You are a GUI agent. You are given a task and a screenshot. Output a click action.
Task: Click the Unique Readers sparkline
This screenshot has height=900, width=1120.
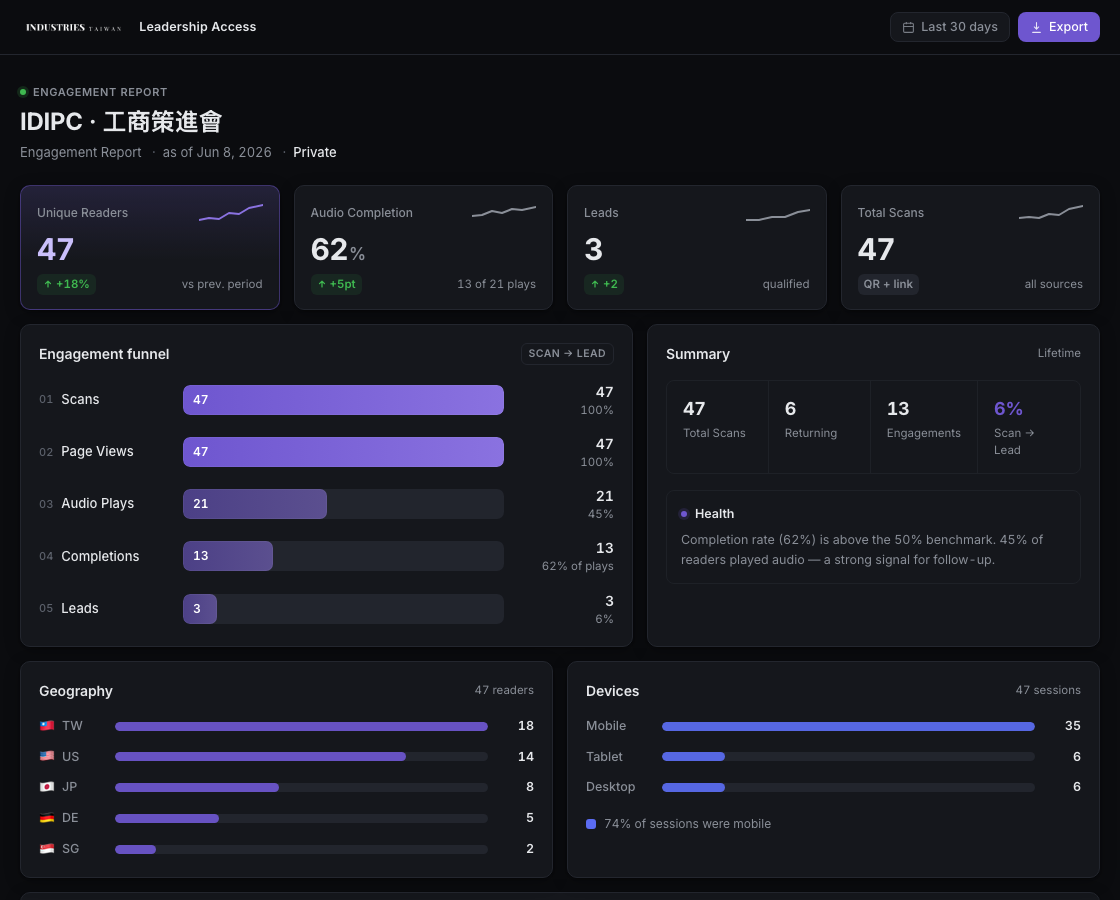click(231, 212)
